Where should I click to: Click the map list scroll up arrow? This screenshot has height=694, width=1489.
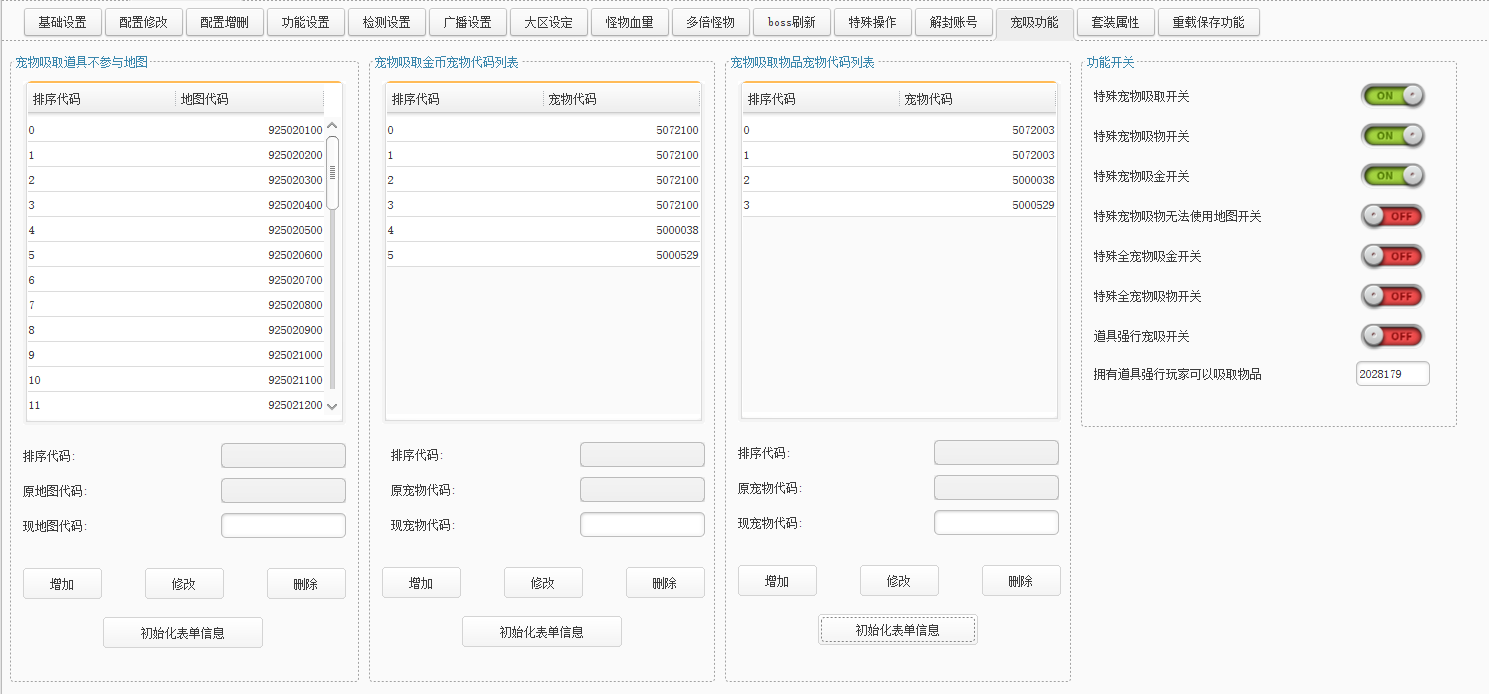pos(333,126)
